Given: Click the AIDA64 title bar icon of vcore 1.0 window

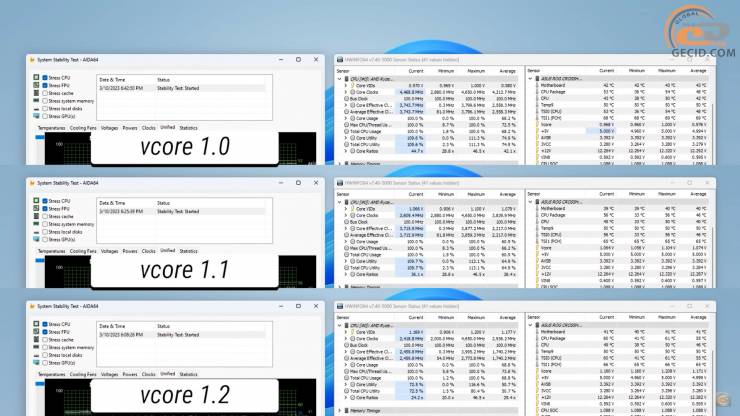Looking at the screenshot, I should 32,60.
